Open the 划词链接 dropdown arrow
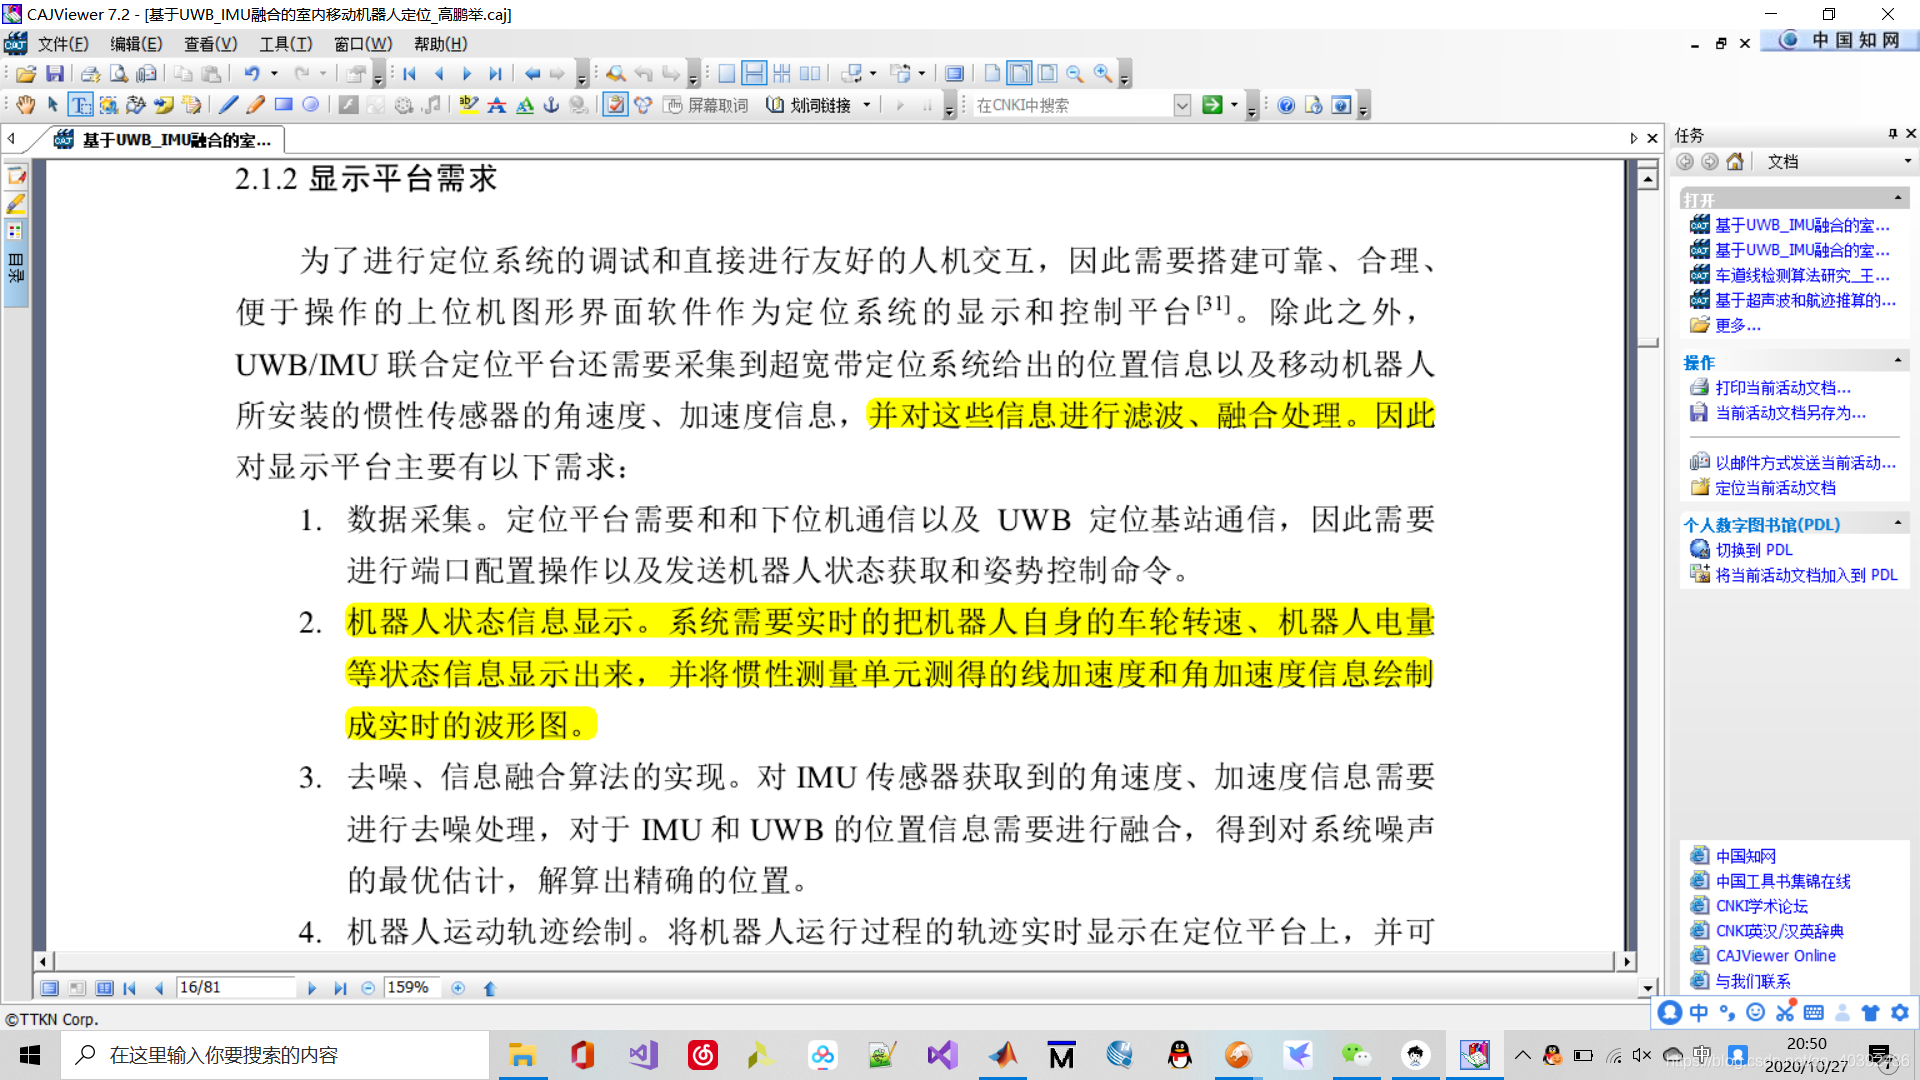1920x1080 pixels. coord(867,105)
